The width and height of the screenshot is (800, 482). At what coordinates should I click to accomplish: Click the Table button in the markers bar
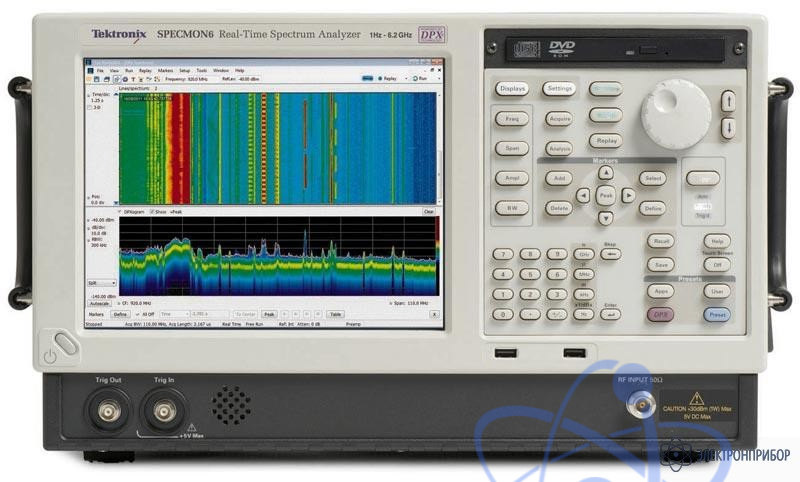tap(337, 313)
